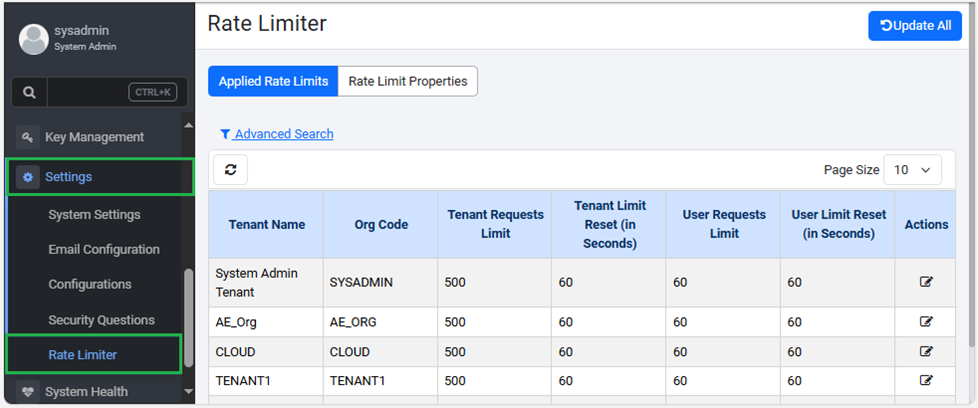The height and width of the screenshot is (408, 978).
Task: Open the Advanced Search link
Action: (x=284, y=134)
